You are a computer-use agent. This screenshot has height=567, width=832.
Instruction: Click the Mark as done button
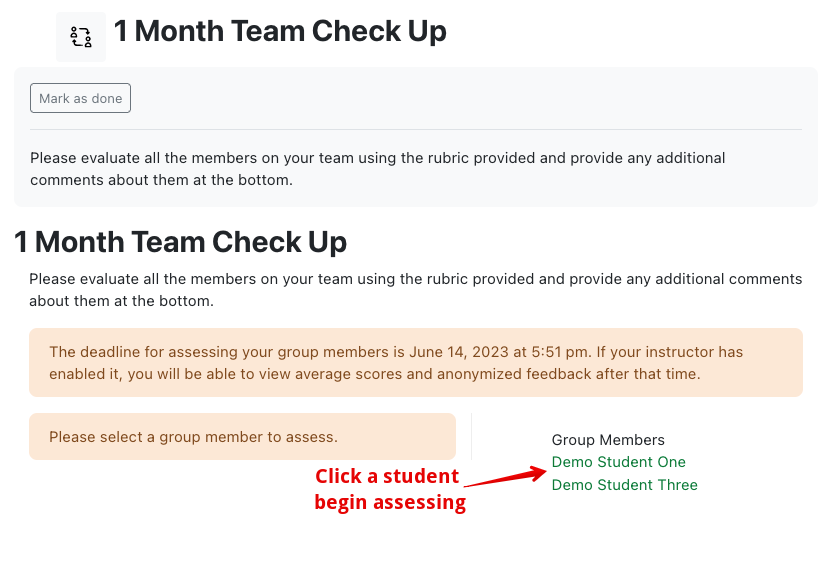80,98
